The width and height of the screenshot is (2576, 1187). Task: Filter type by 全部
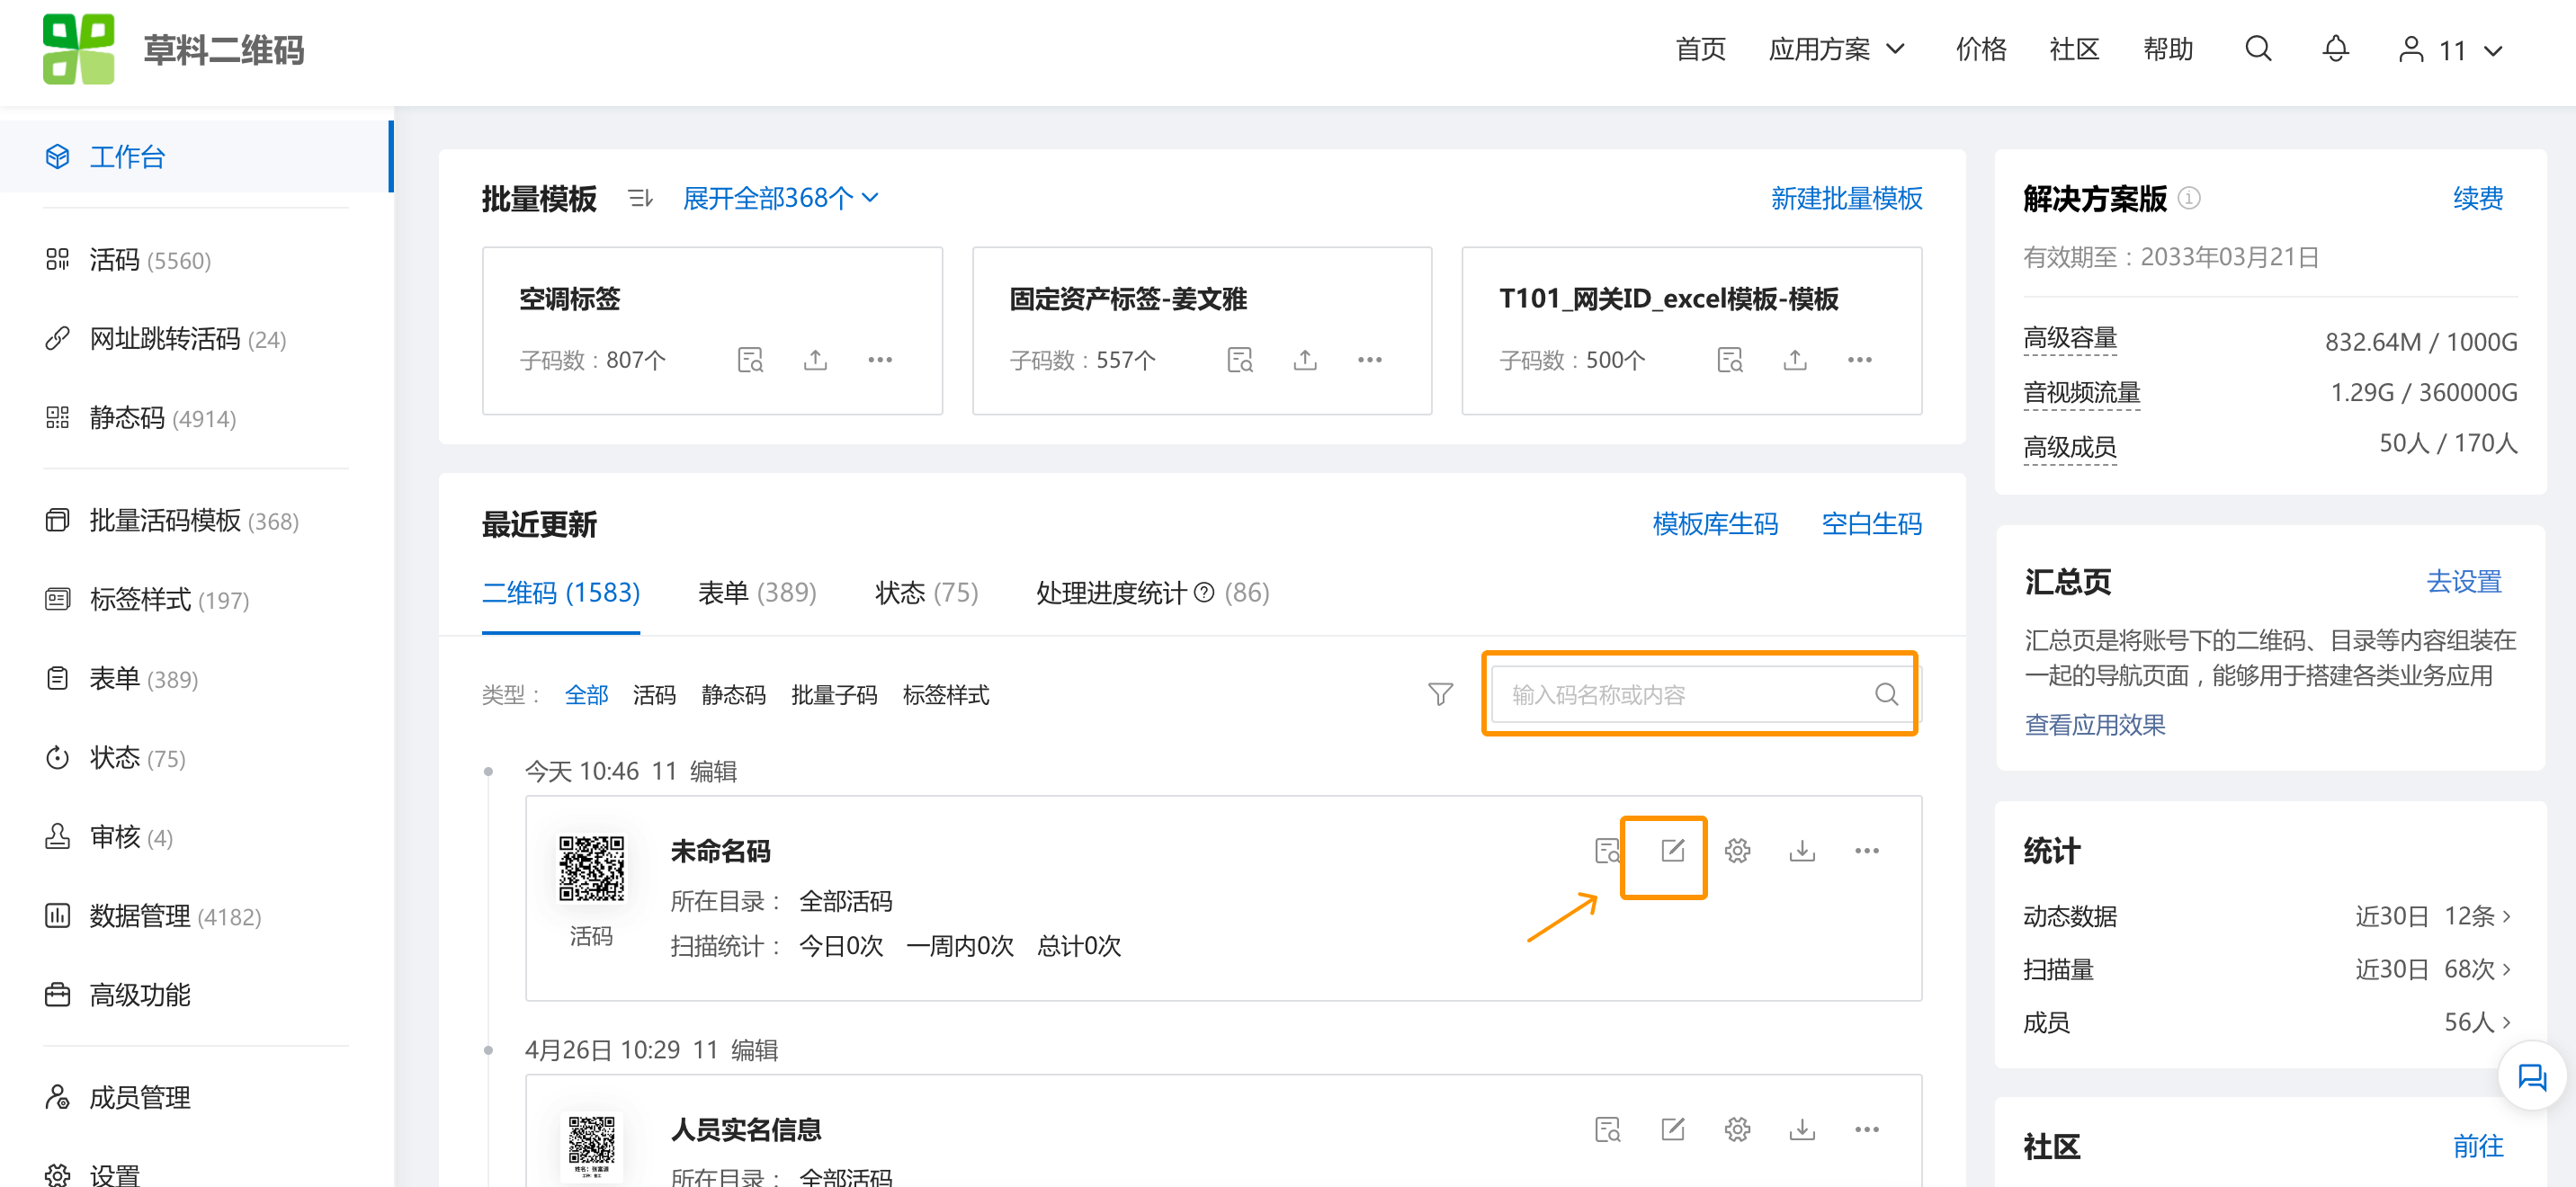tap(586, 694)
